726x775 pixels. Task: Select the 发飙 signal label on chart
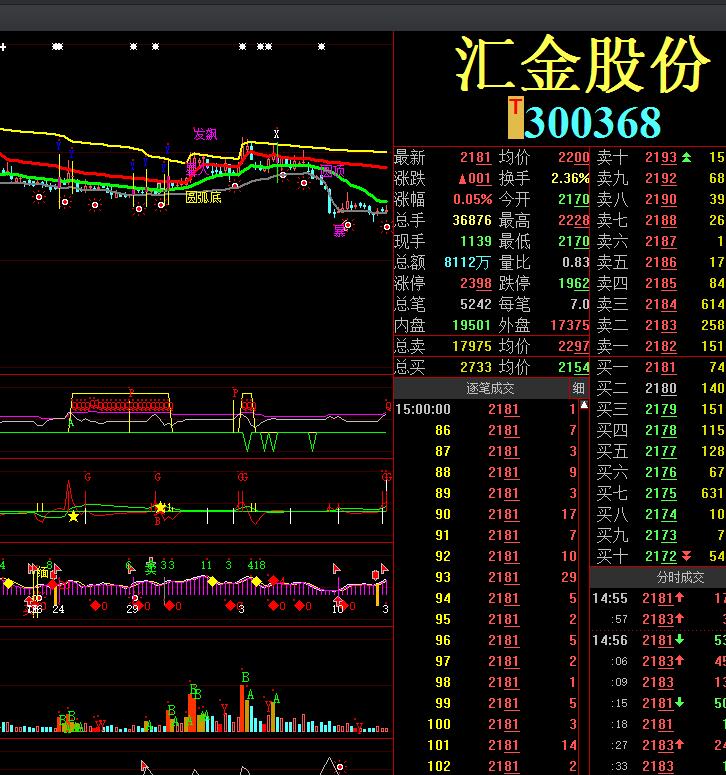[x=205, y=133]
